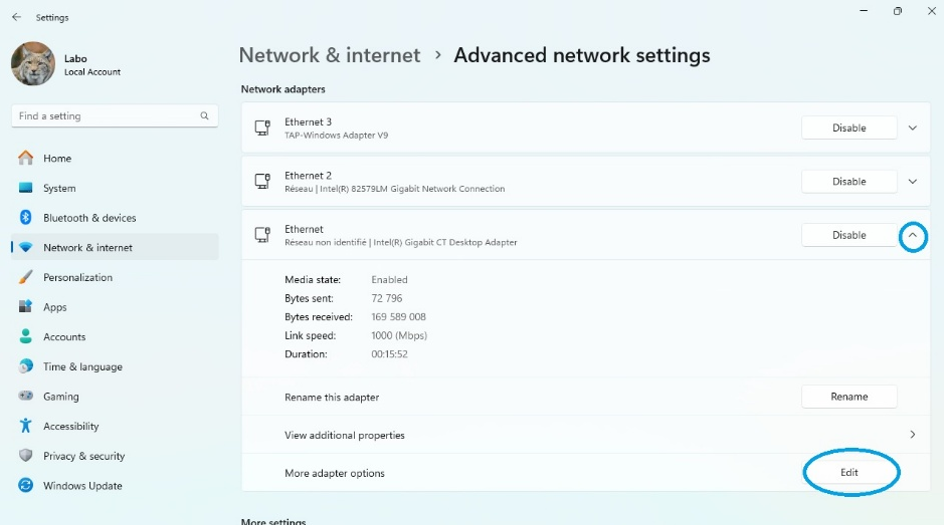Open Time & language settings
944x525 pixels.
click(x=82, y=367)
